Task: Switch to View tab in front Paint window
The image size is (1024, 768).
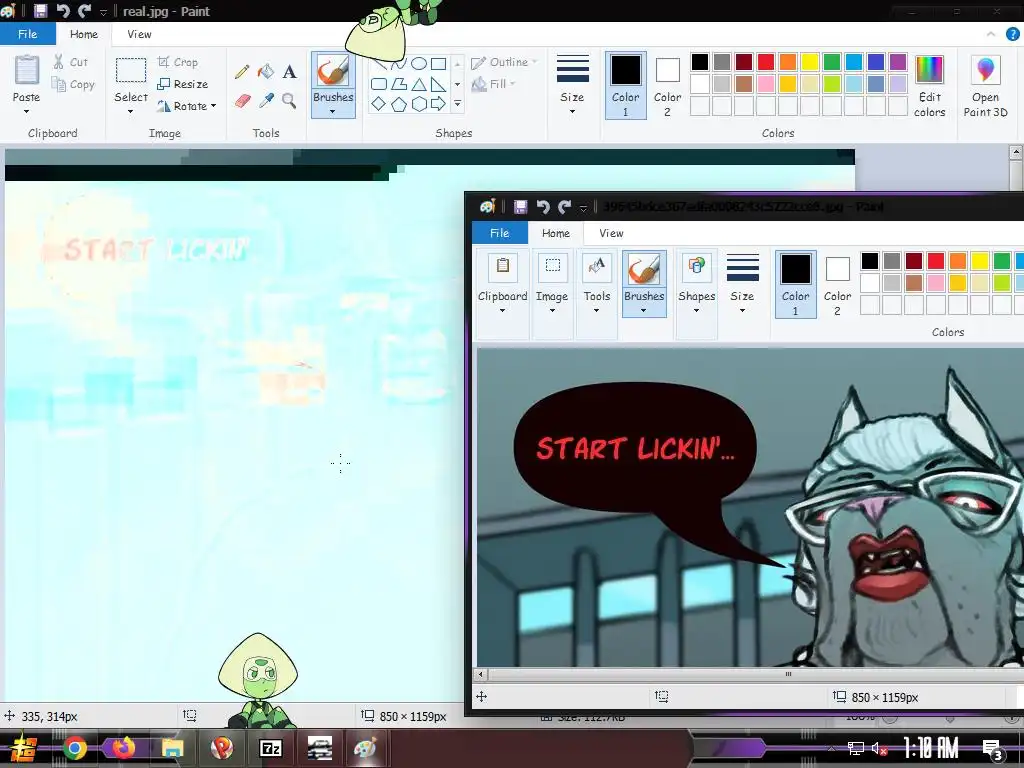Action: (611, 233)
